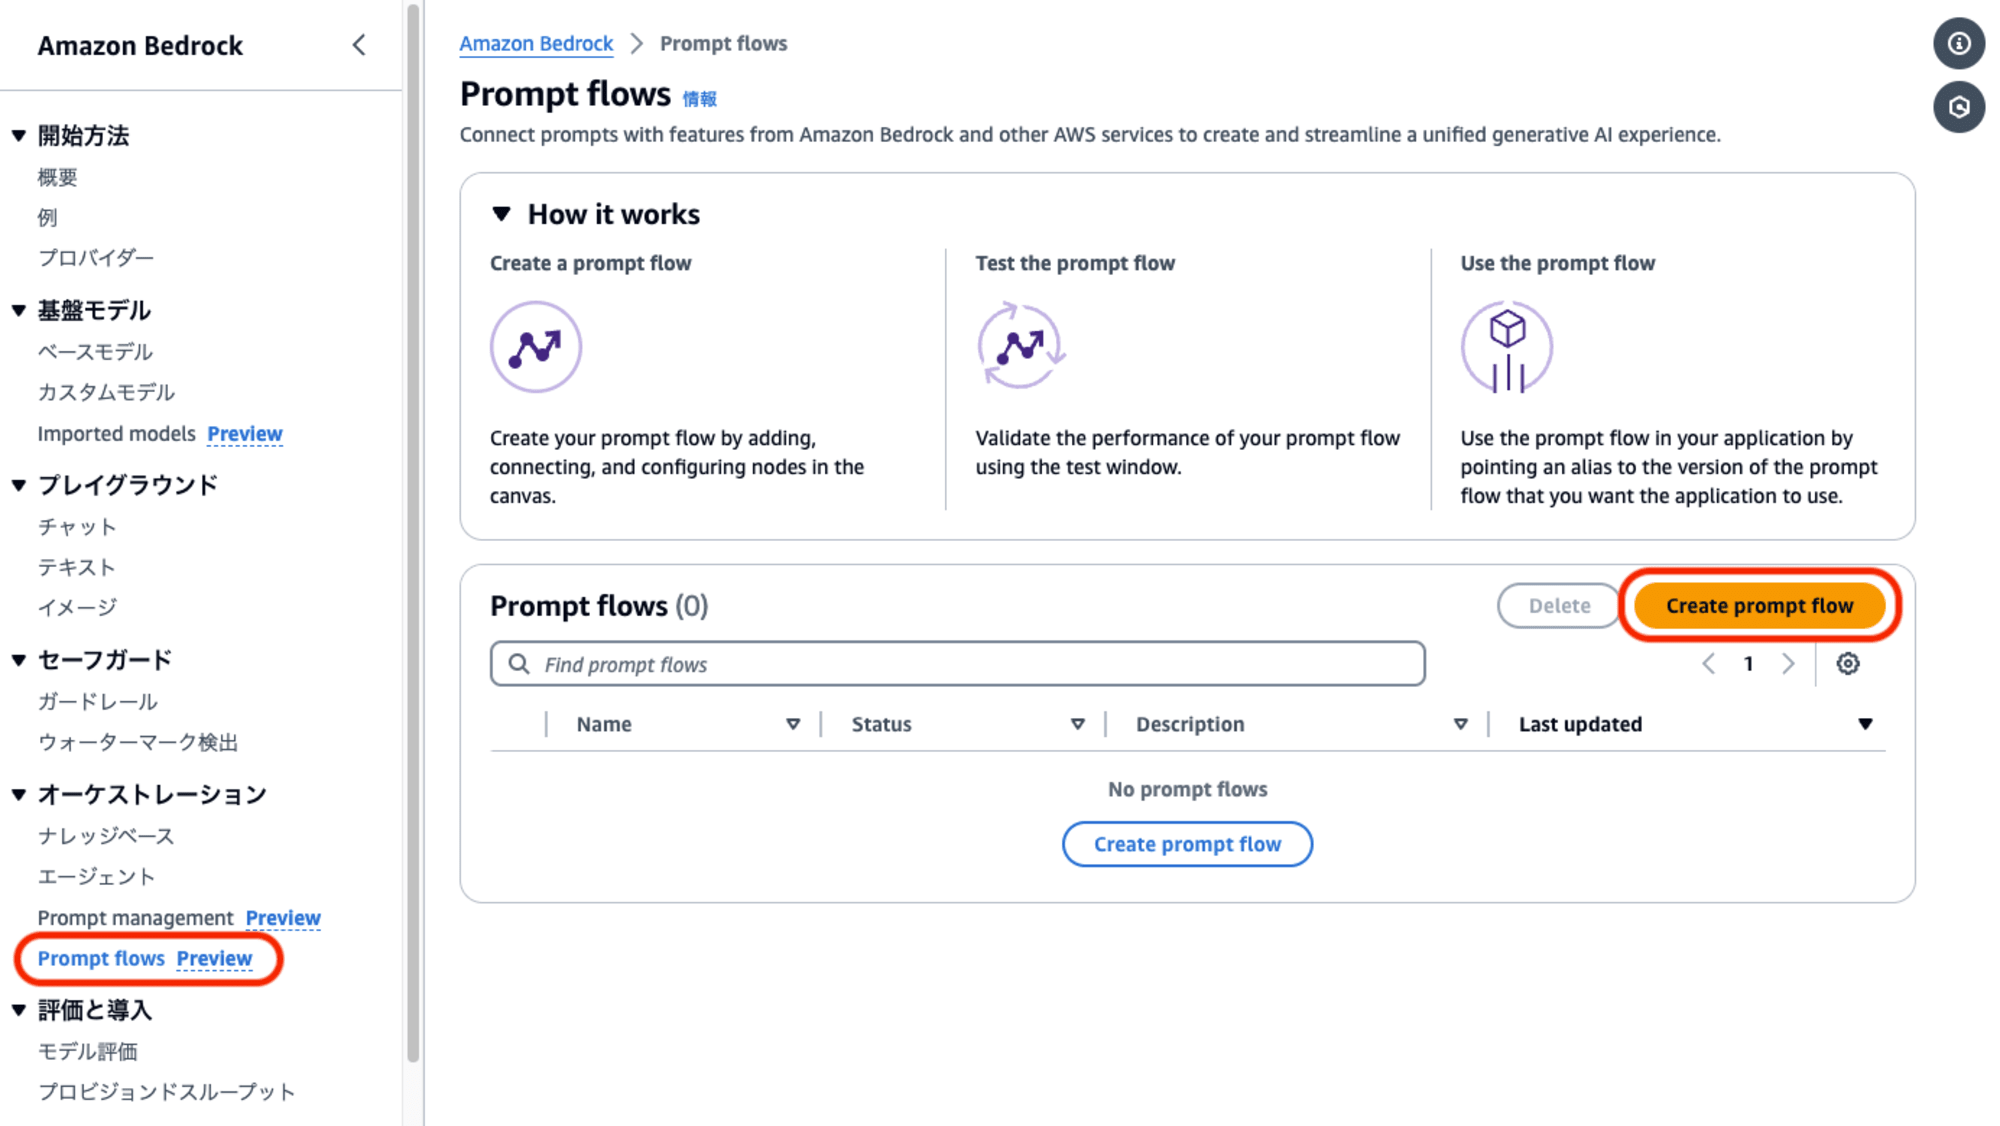Collapse the 基盤モデル sidebar section
2000x1126 pixels.
[21, 309]
